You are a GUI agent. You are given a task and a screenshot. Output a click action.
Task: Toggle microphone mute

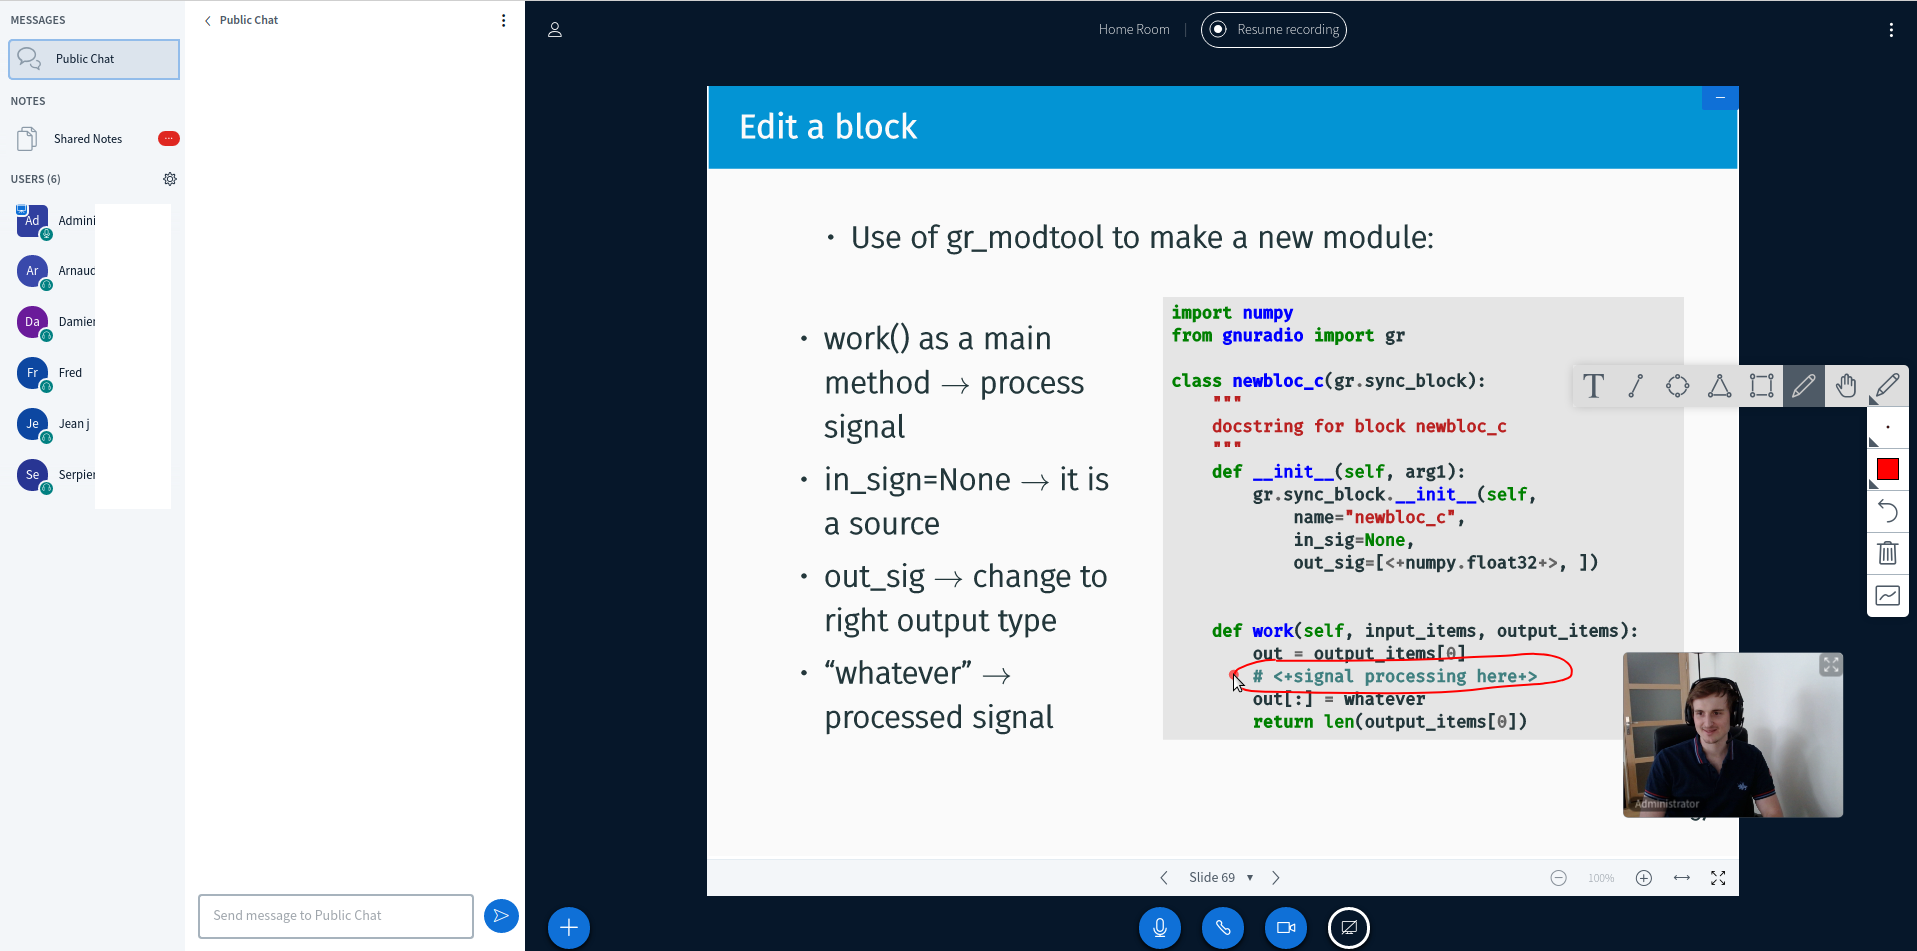coord(1160,928)
